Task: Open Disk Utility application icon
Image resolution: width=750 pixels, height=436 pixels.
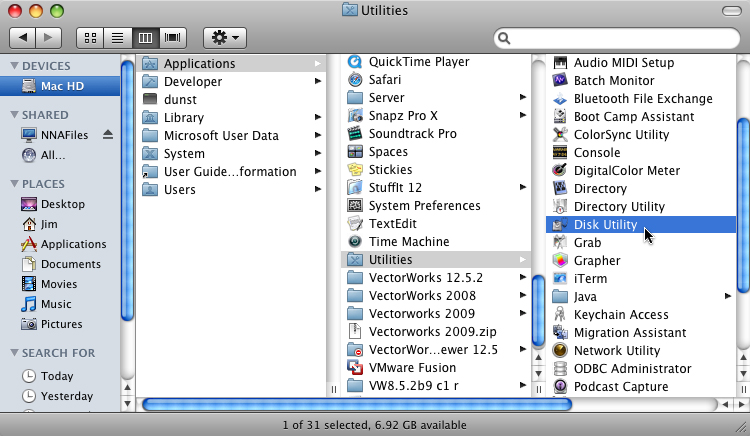Action: [560, 225]
